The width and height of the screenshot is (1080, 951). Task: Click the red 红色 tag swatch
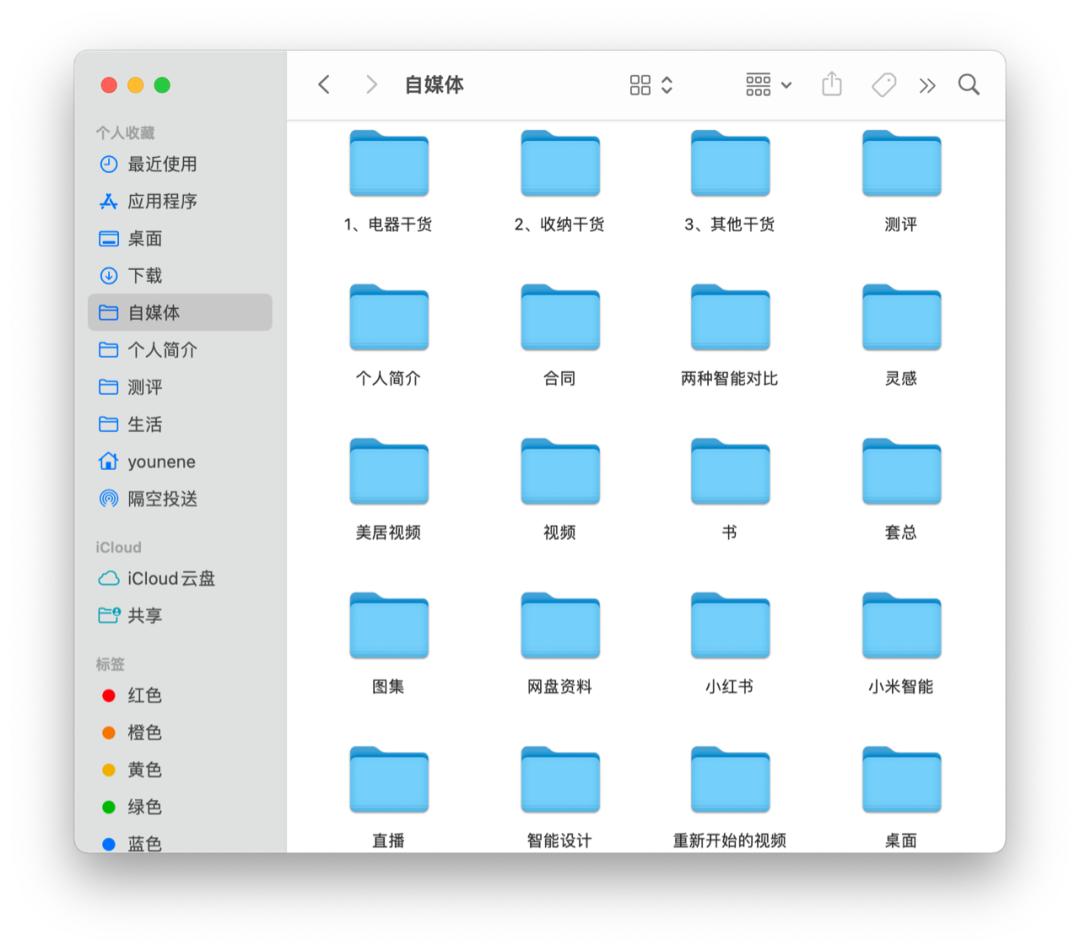[110, 695]
